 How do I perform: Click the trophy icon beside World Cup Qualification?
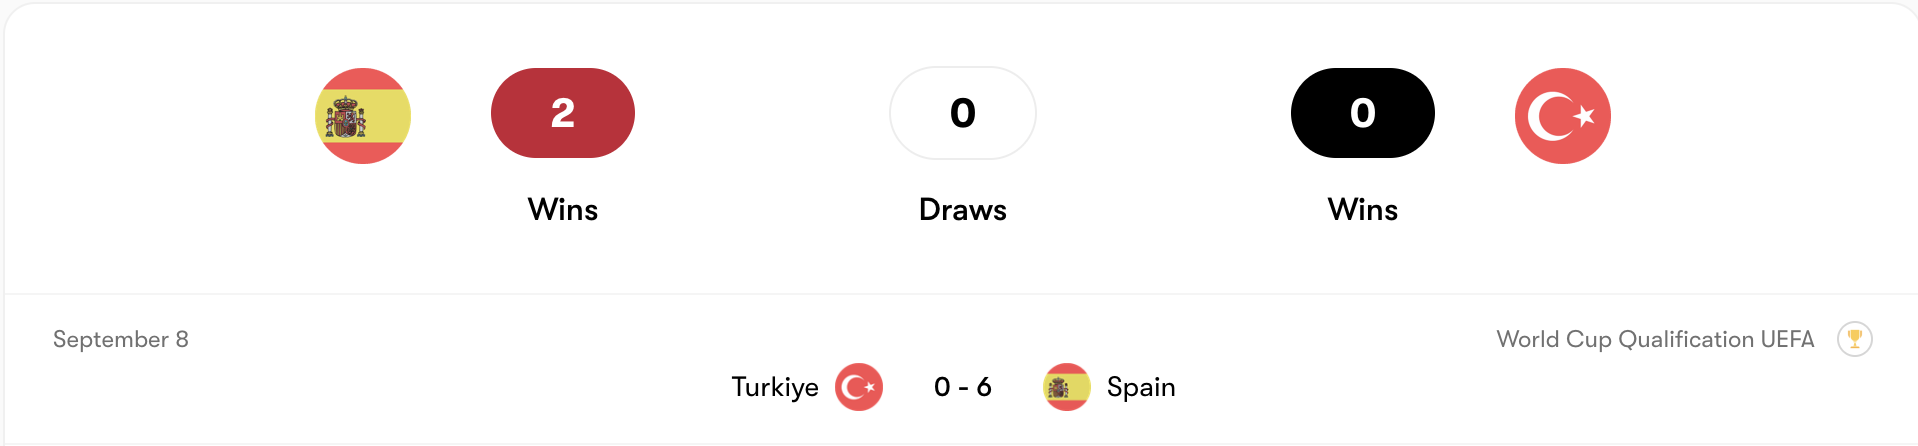(x=1854, y=339)
